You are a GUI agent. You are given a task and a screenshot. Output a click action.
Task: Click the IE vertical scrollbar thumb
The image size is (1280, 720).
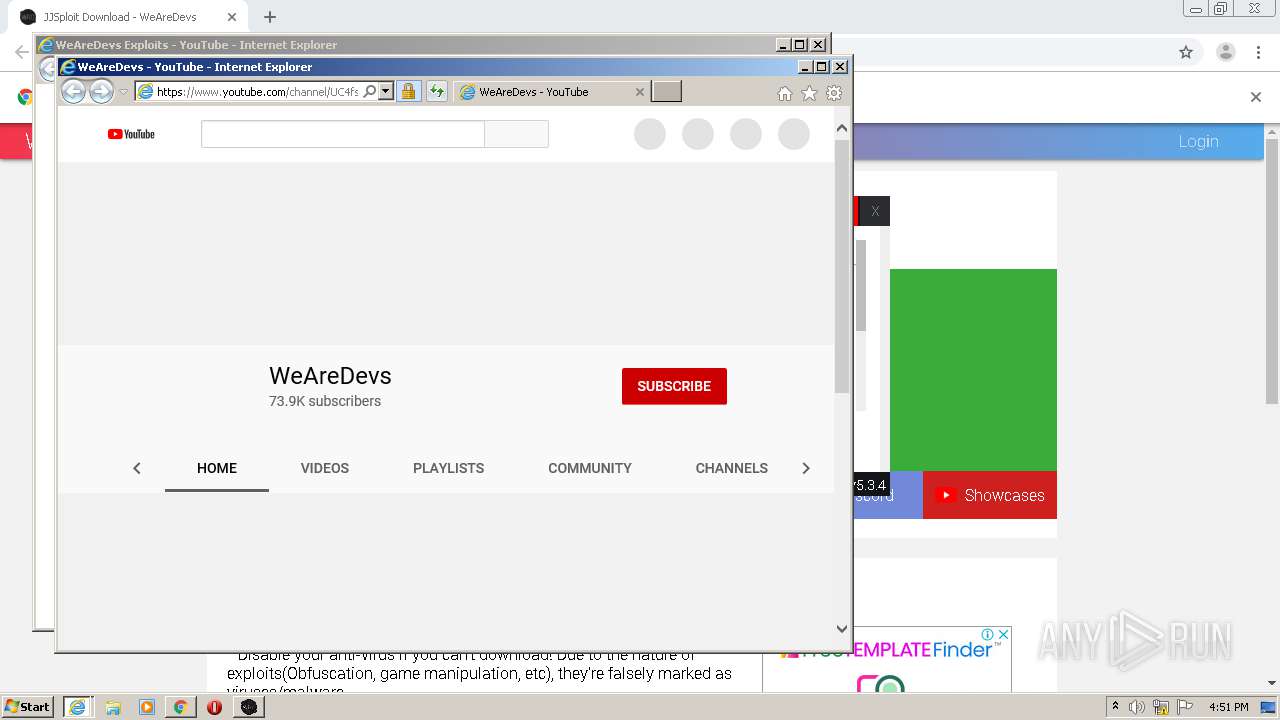coord(842,265)
